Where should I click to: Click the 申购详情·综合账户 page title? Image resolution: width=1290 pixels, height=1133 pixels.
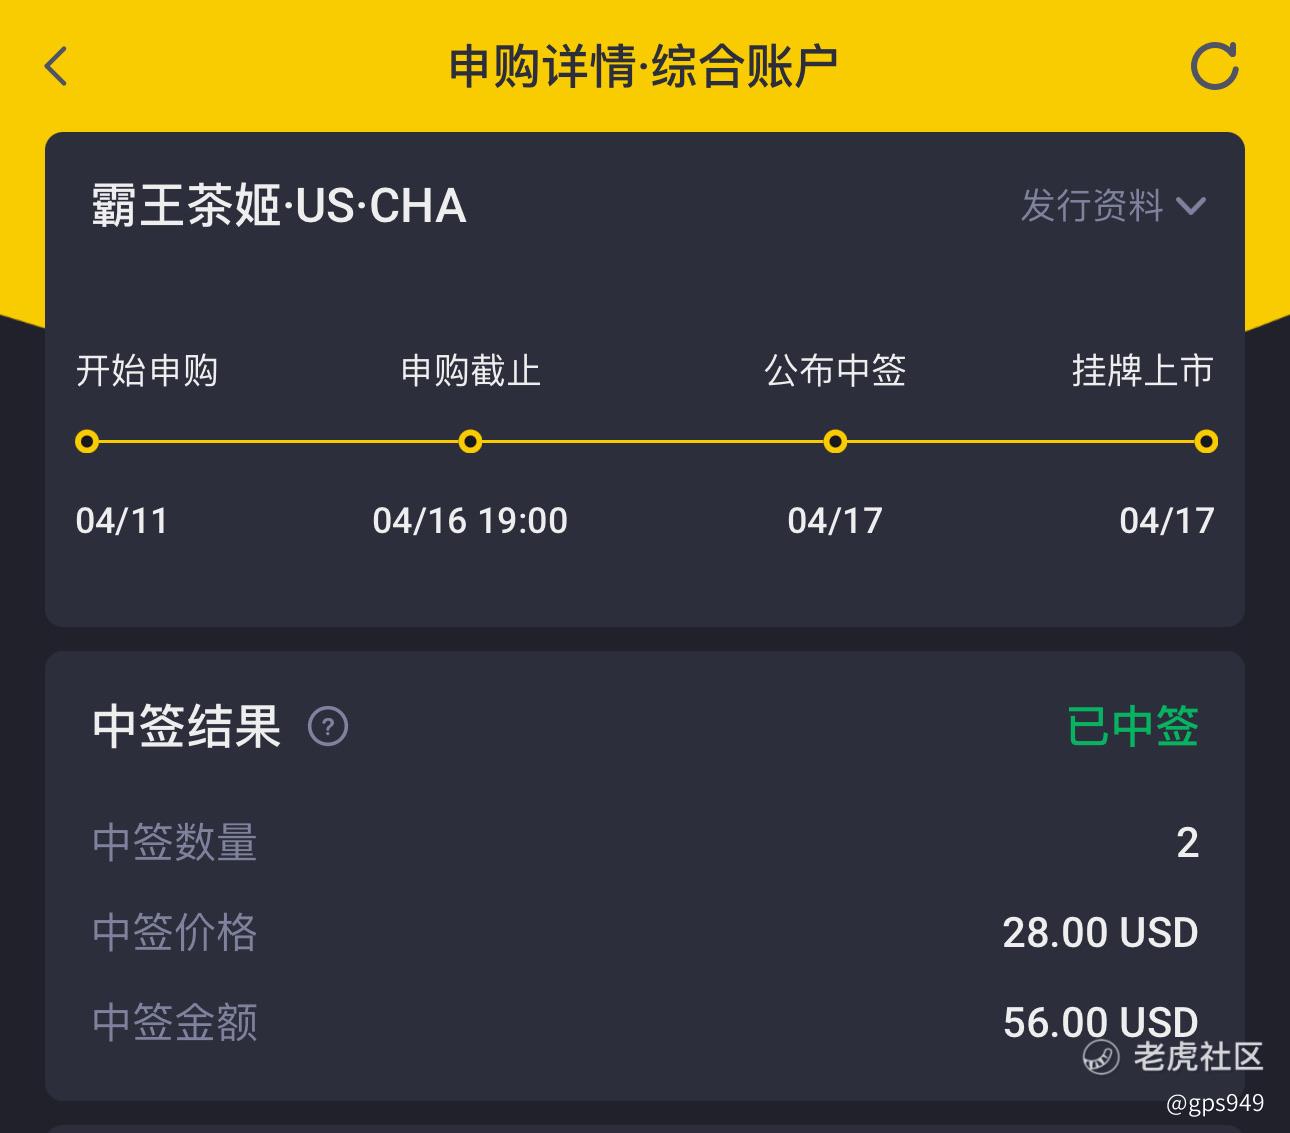[x=643, y=67]
